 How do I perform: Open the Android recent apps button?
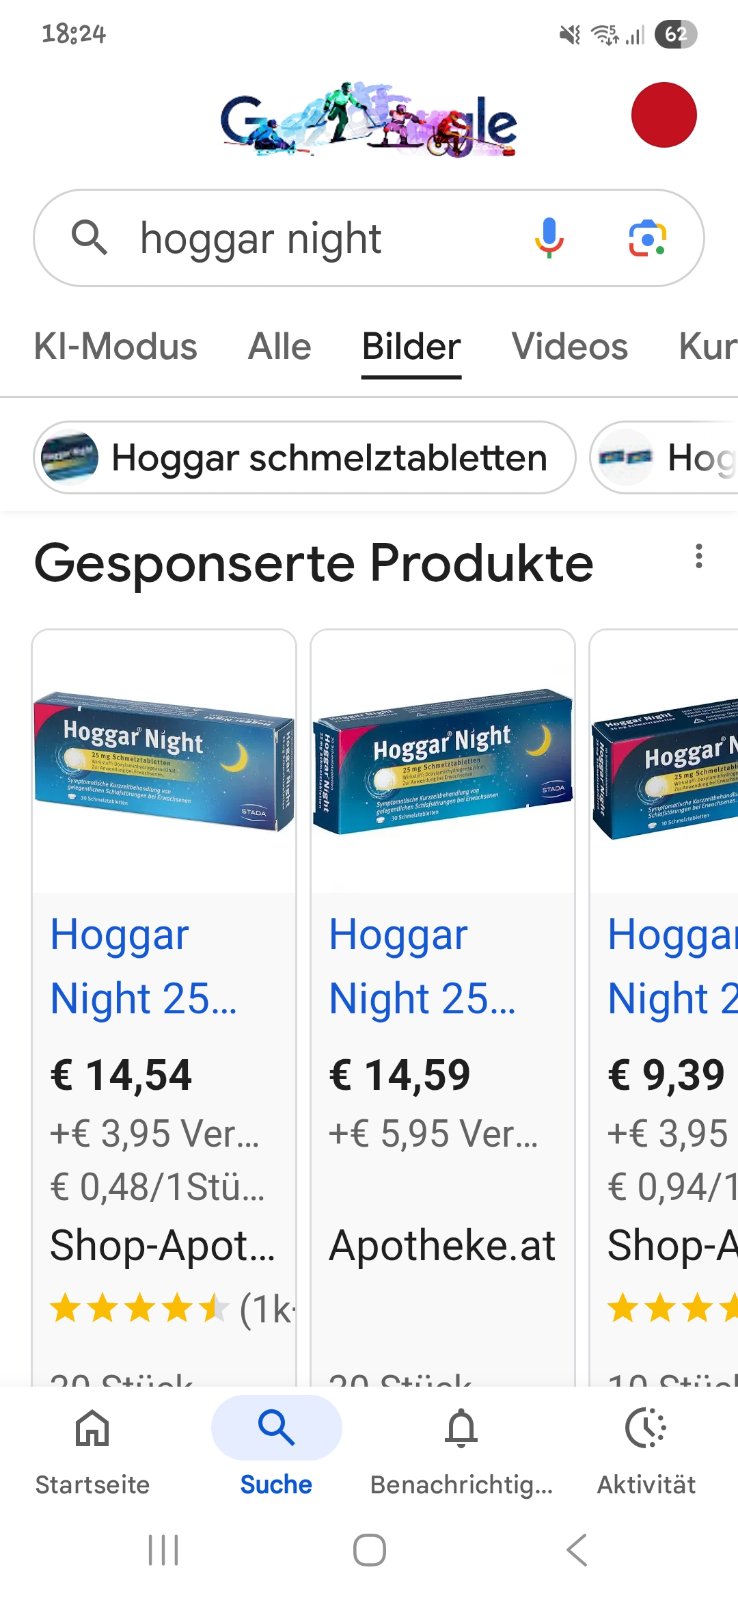(x=163, y=1550)
